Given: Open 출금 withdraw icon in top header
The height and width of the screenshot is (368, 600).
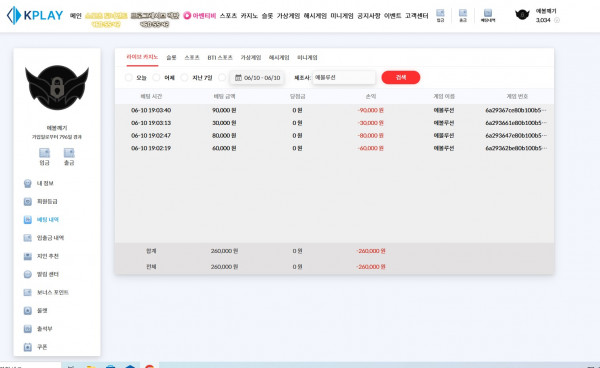Looking at the screenshot, I should click(x=463, y=13).
